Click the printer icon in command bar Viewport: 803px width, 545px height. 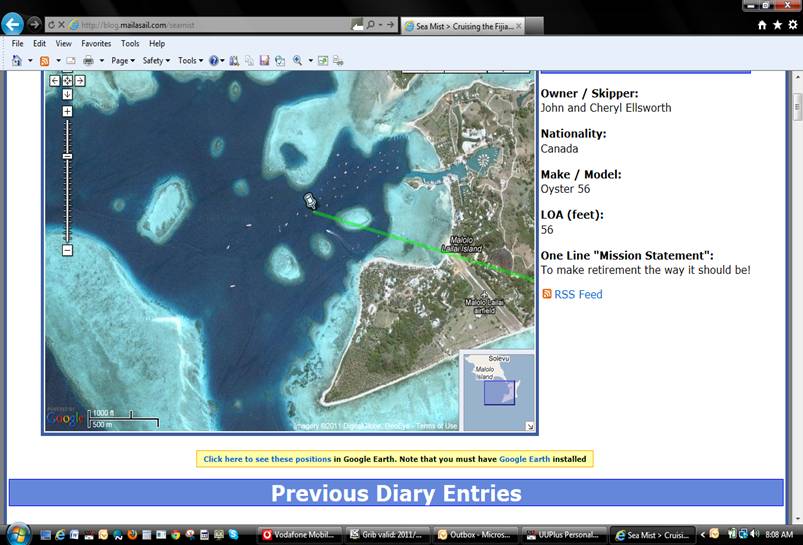(88, 60)
